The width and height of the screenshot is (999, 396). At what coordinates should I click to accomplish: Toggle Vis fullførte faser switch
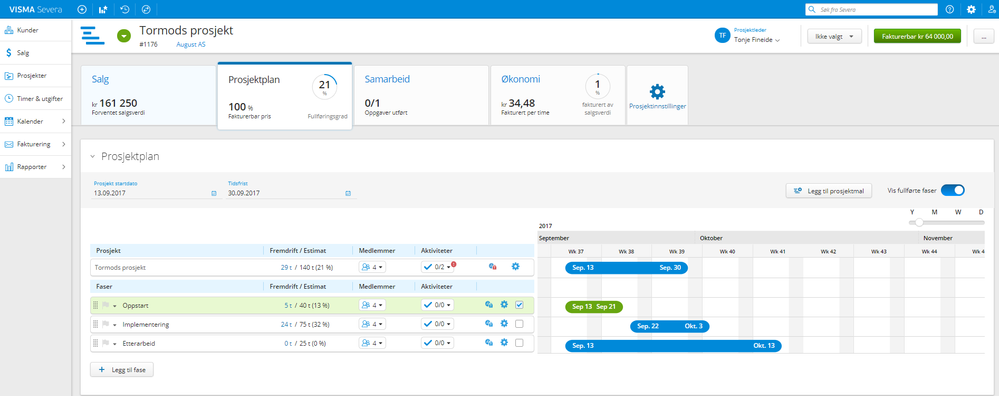952,190
